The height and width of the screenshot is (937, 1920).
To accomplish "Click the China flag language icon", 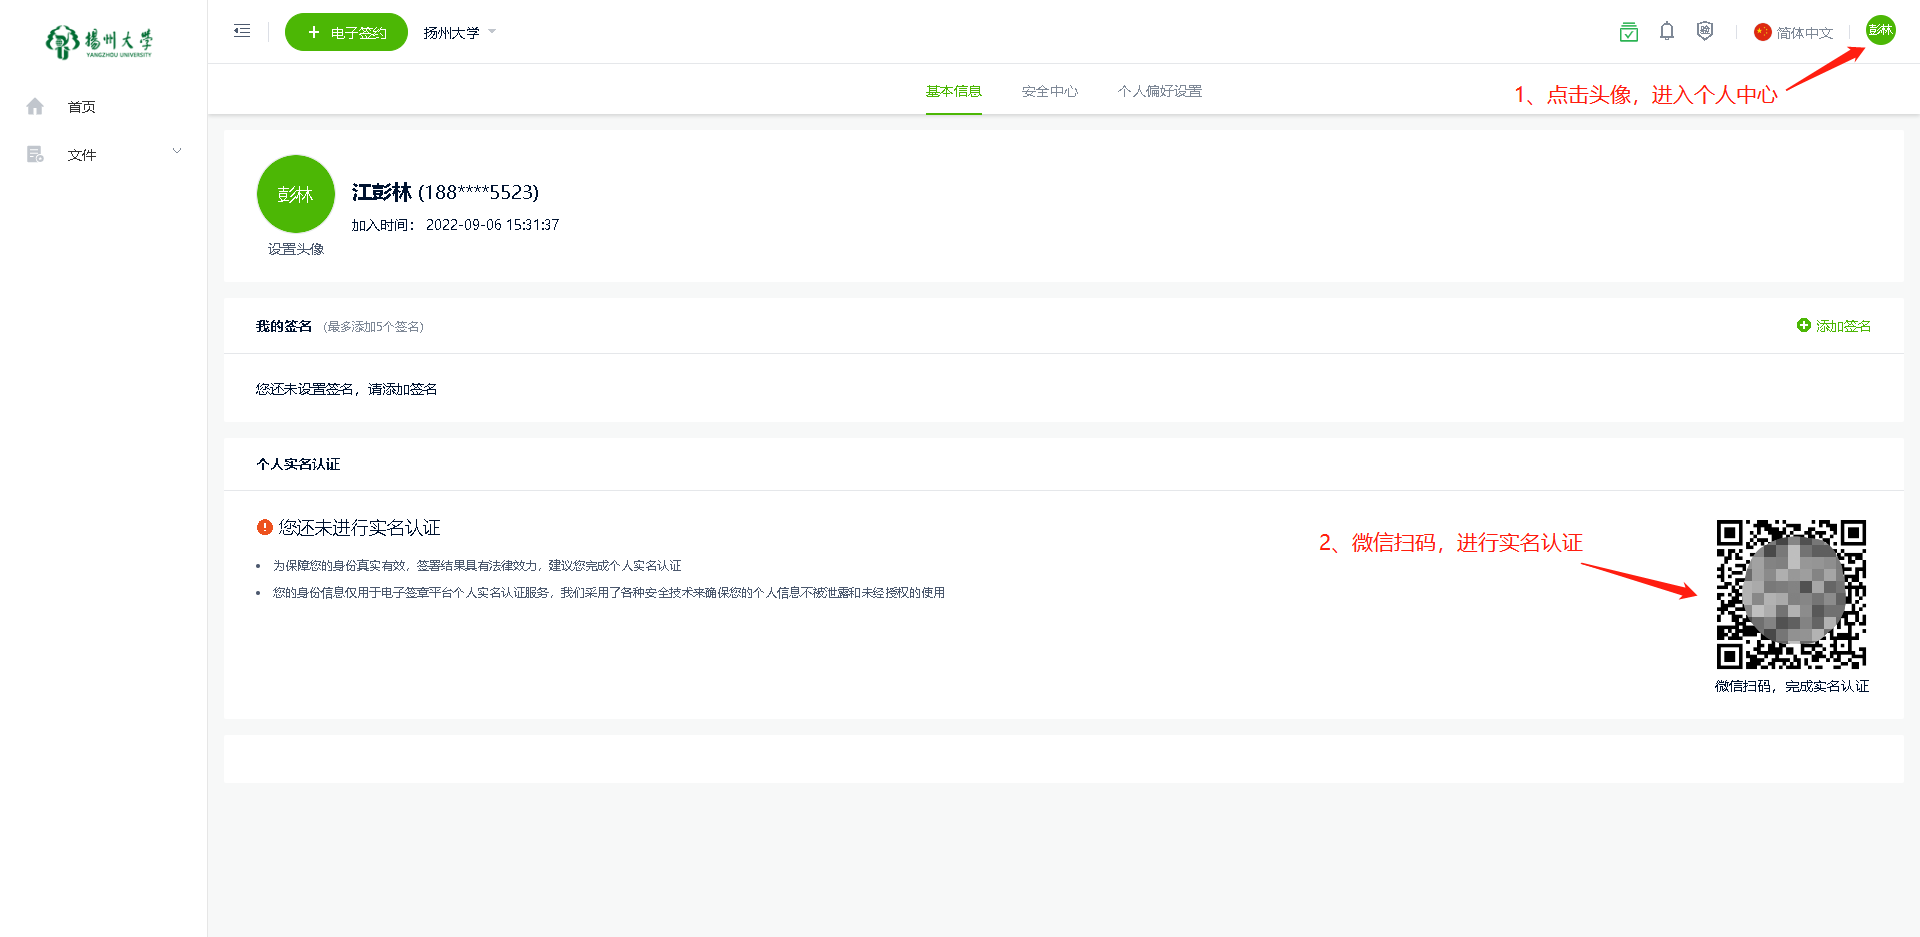I will point(1762,32).
